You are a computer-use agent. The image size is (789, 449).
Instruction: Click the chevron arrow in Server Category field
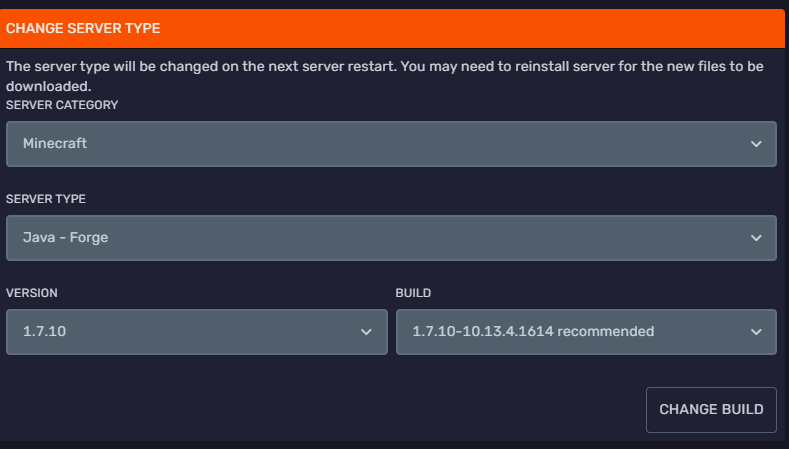(x=756, y=144)
